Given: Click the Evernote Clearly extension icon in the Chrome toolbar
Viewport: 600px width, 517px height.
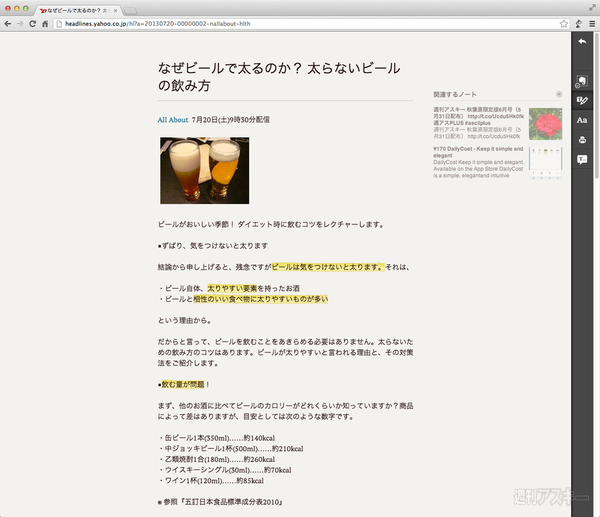Looking at the screenshot, I should [579, 24].
